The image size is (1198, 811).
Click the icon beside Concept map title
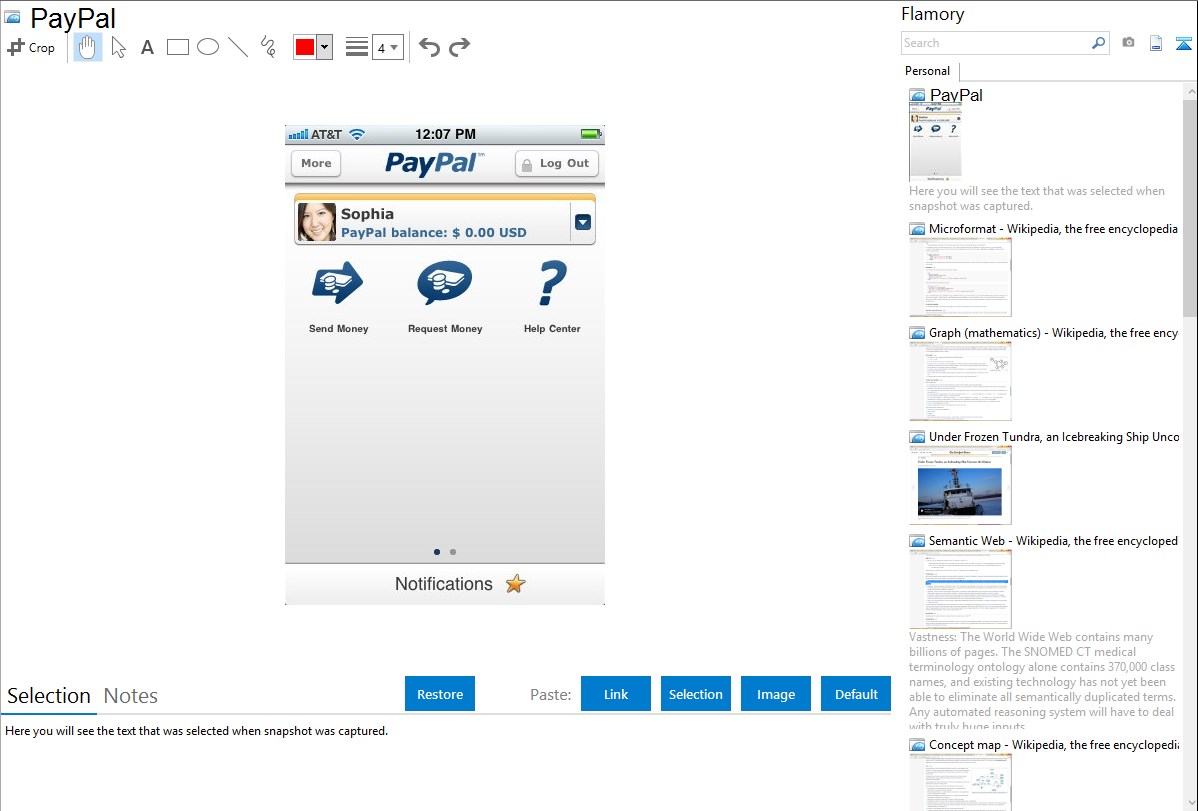point(918,745)
